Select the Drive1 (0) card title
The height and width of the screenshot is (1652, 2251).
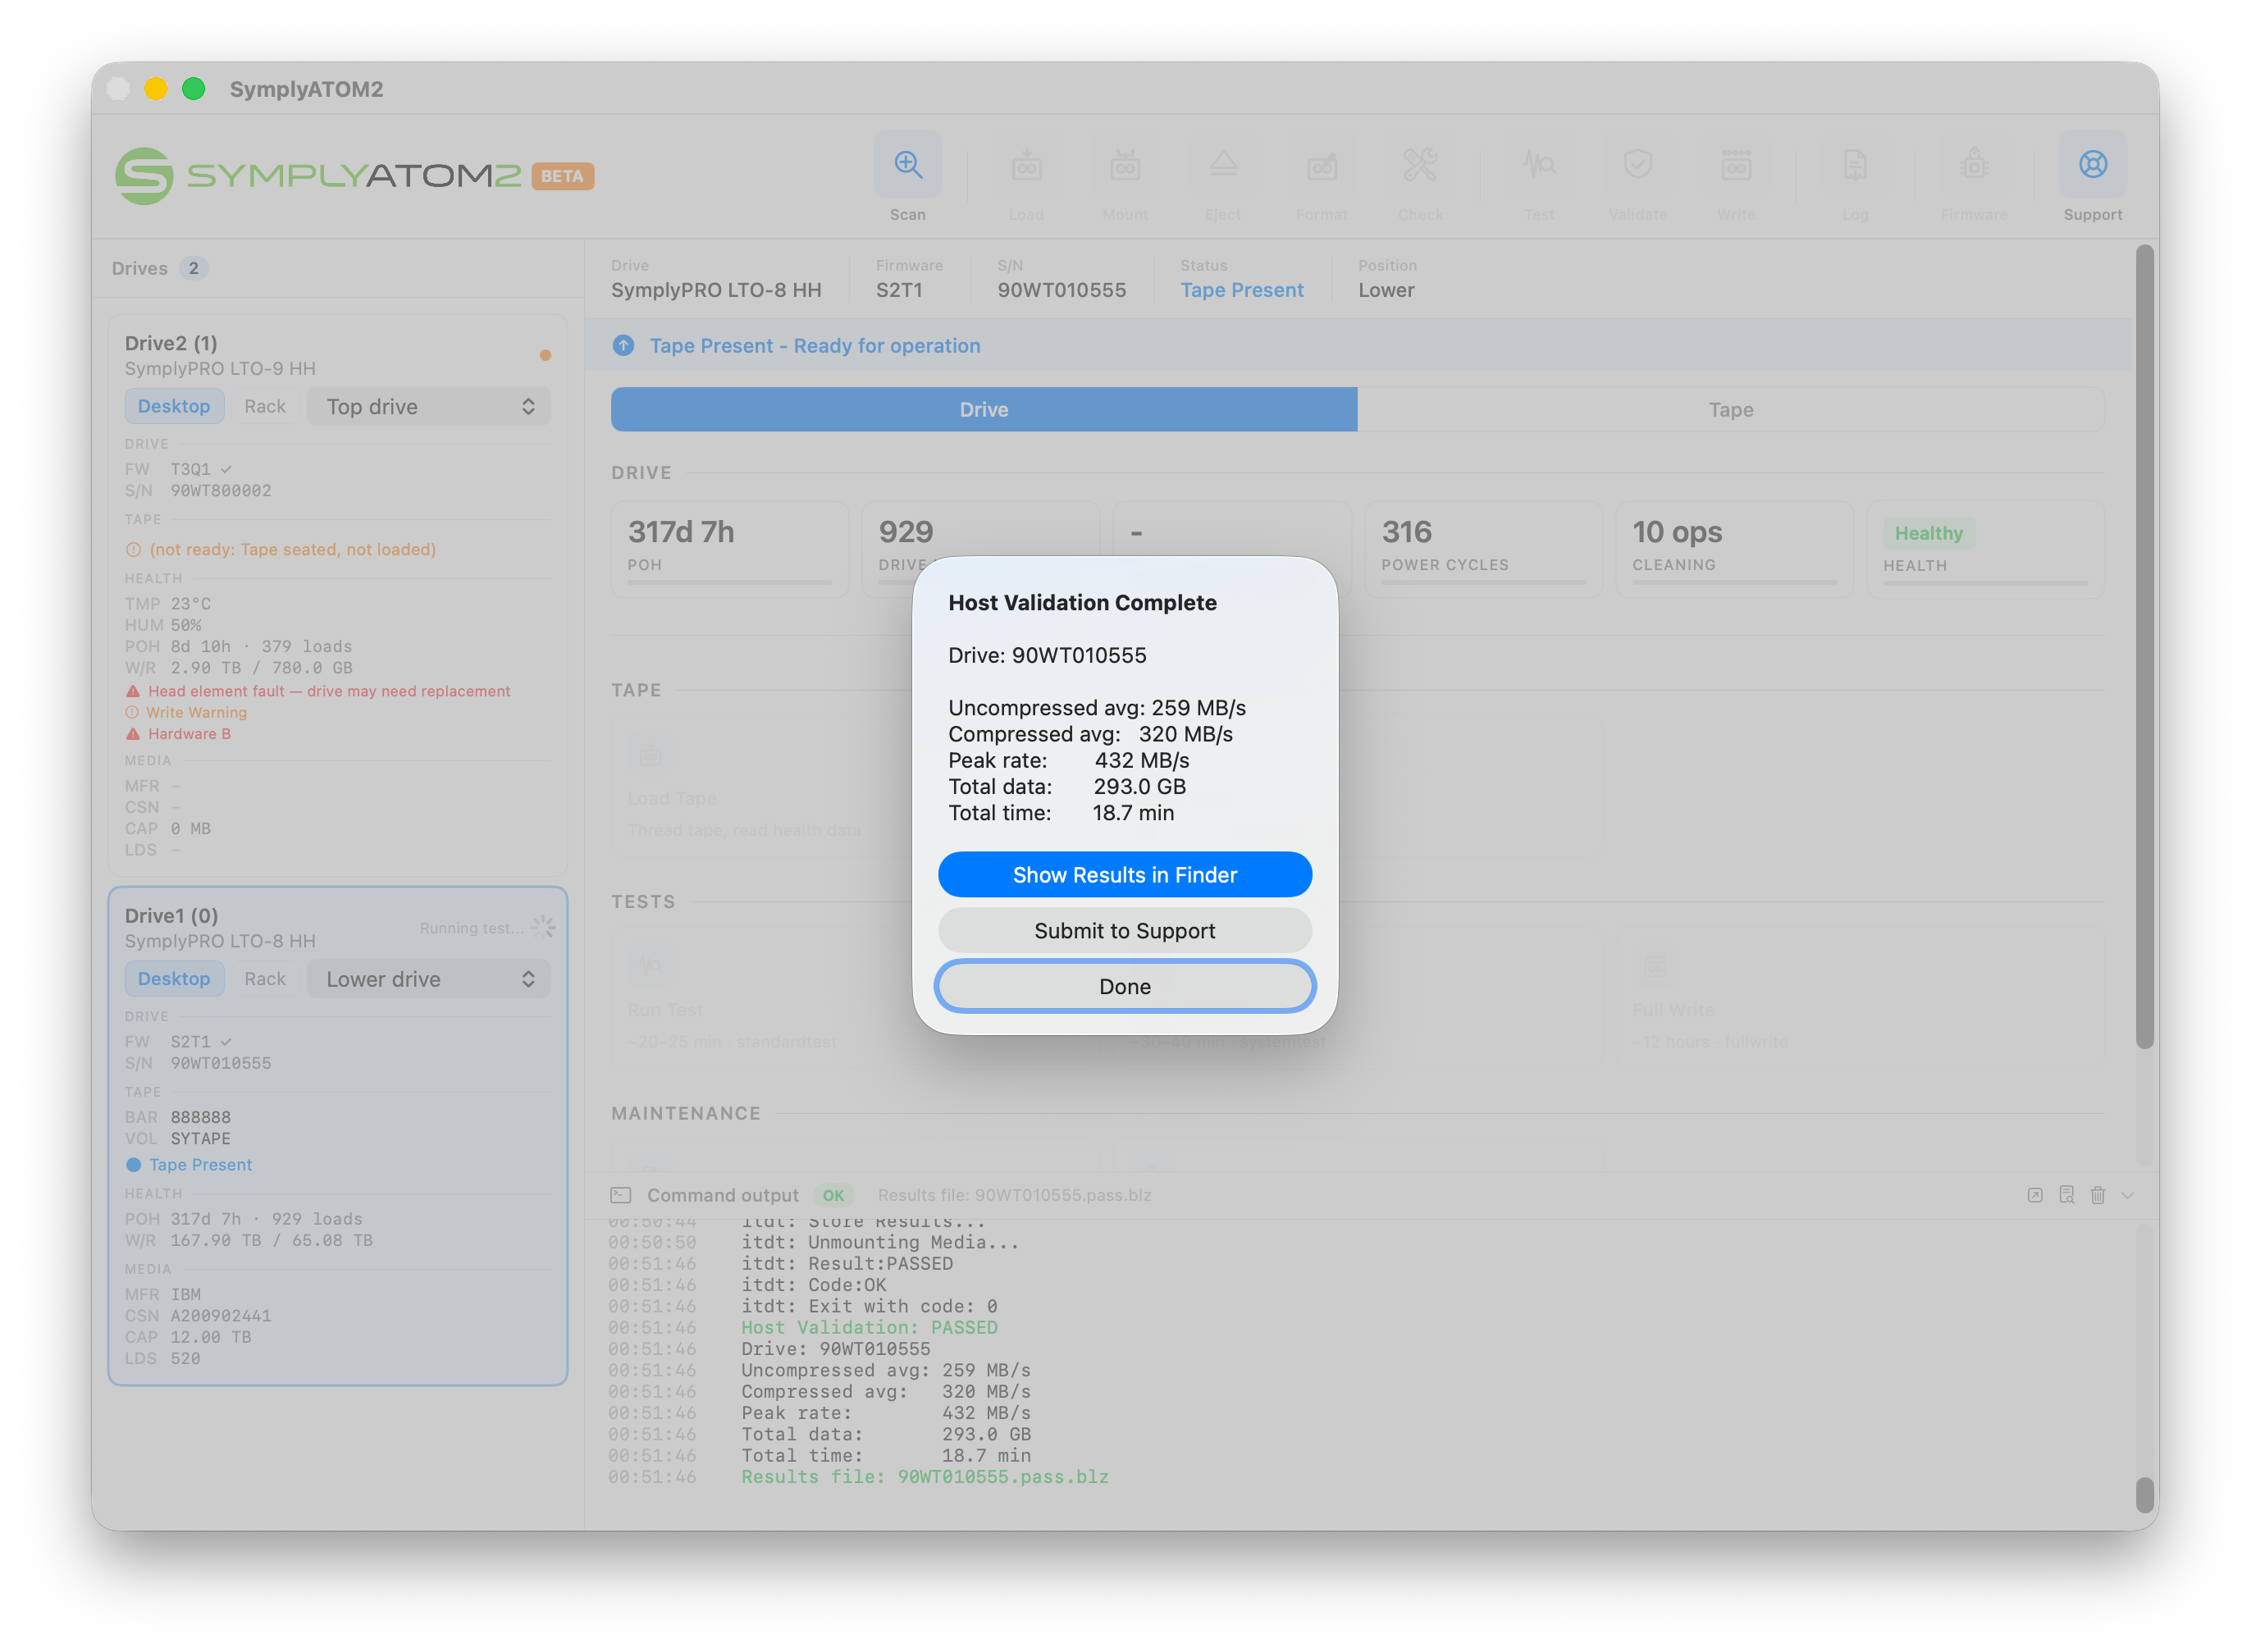(x=171, y=915)
